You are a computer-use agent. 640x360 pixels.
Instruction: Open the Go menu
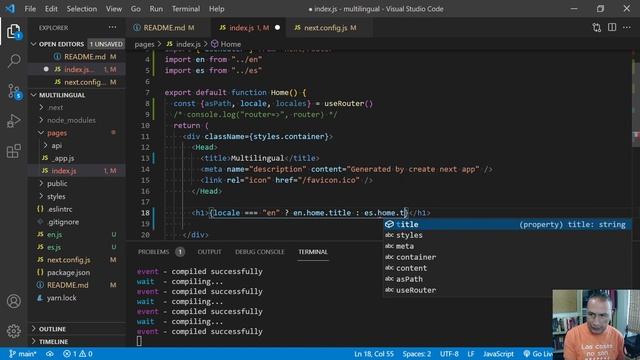[136, 9]
